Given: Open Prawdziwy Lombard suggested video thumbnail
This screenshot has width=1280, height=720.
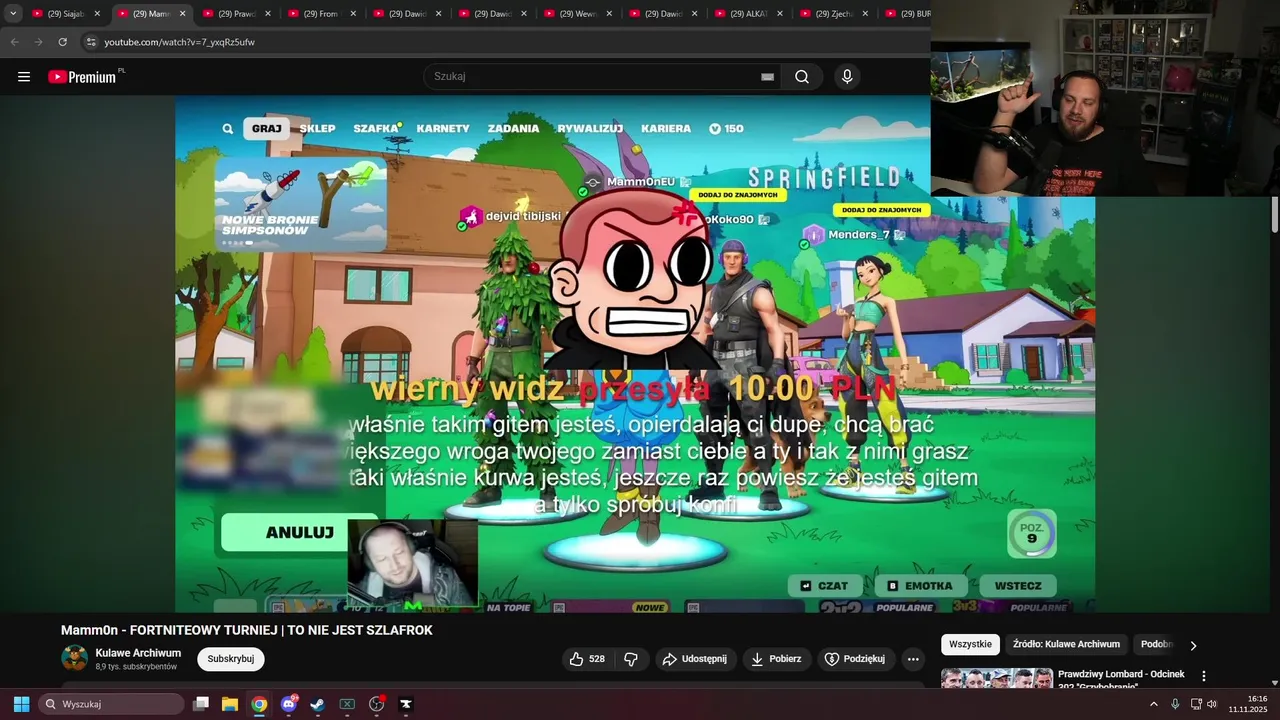Looking at the screenshot, I should click(997, 679).
